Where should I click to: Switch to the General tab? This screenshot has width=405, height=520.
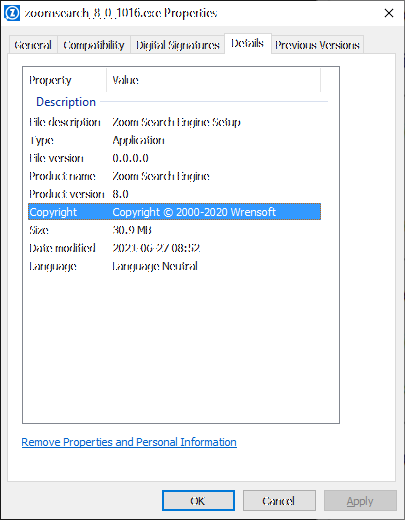33,45
